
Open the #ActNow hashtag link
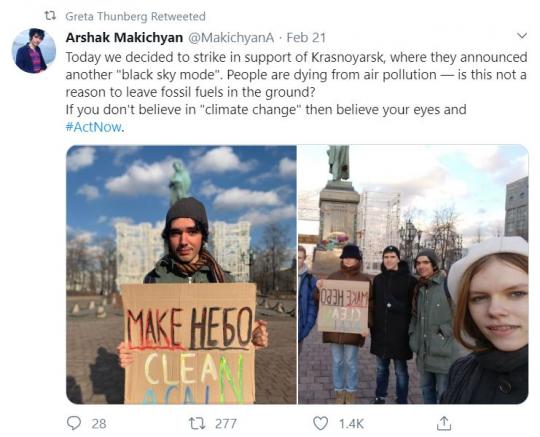pos(93,127)
